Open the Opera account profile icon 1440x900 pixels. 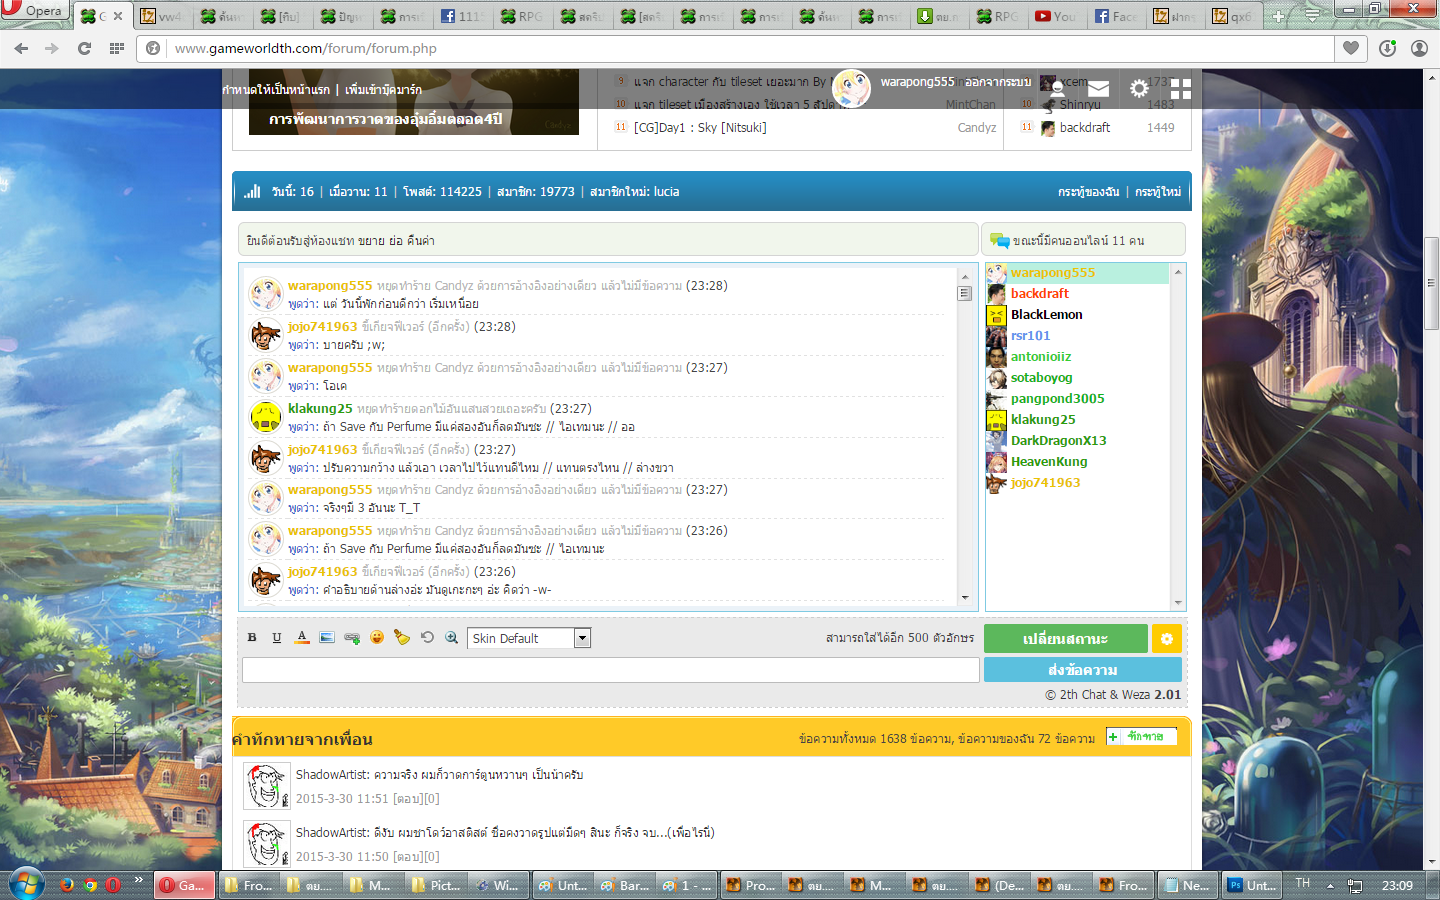click(x=1419, y=48)
